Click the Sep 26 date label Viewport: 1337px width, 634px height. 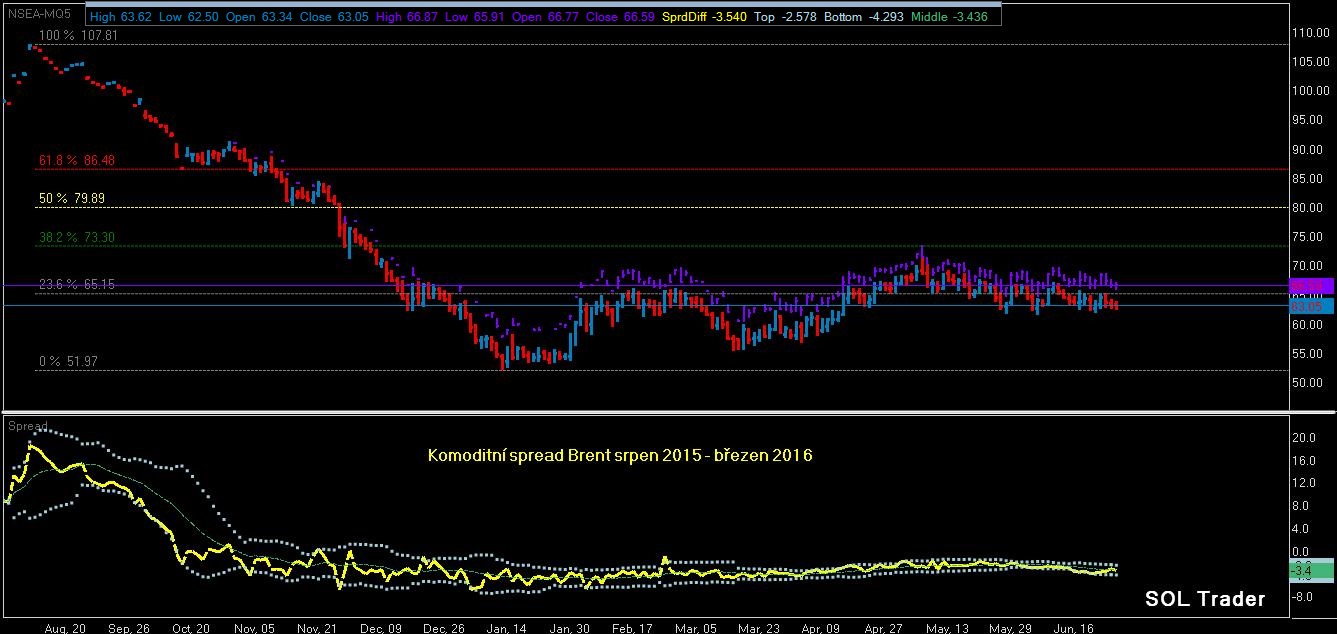click(x=127, y=629)
